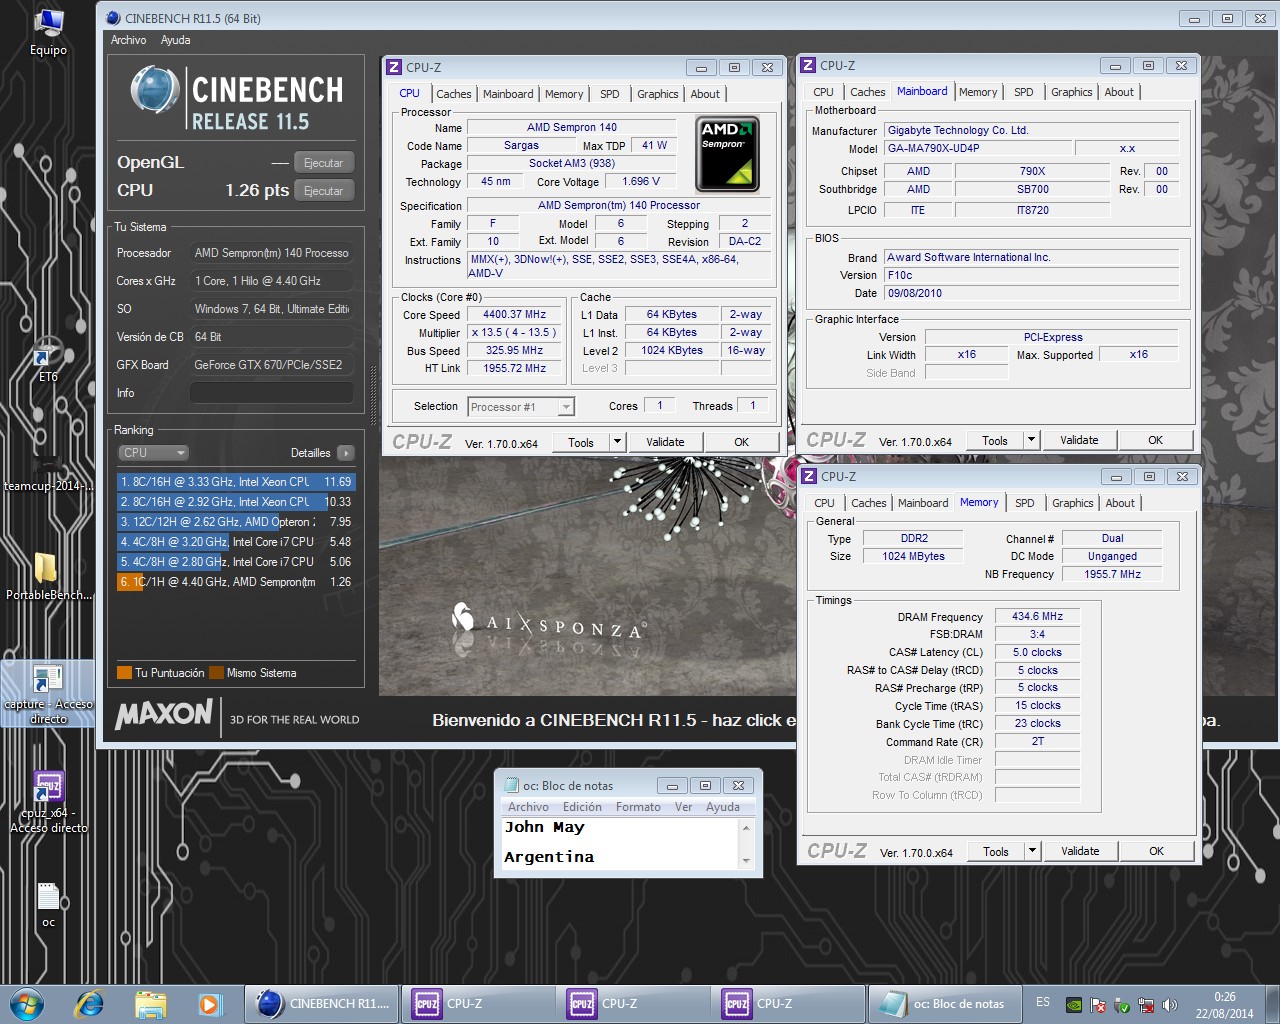1280x1024 pixels.
Task: Click Validate in the Memory window
Action: tap(1080, 851)
